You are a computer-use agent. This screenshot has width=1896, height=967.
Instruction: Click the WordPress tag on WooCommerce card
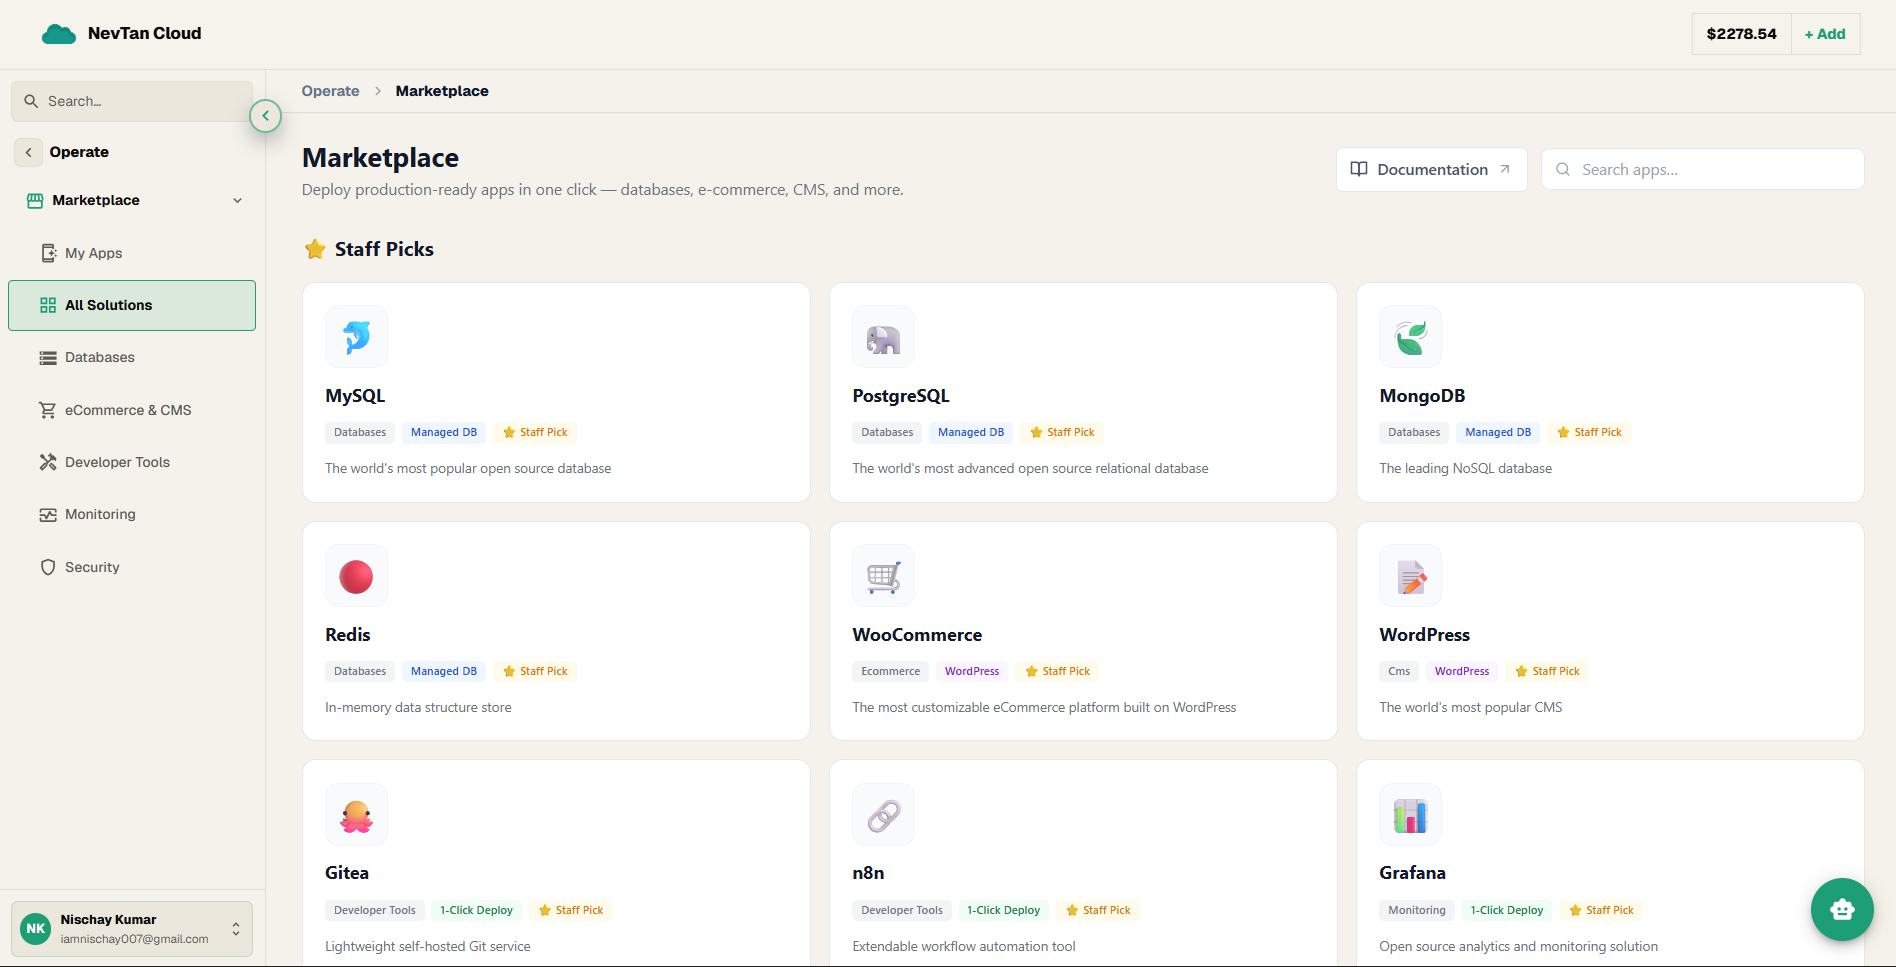click(972, 671)
